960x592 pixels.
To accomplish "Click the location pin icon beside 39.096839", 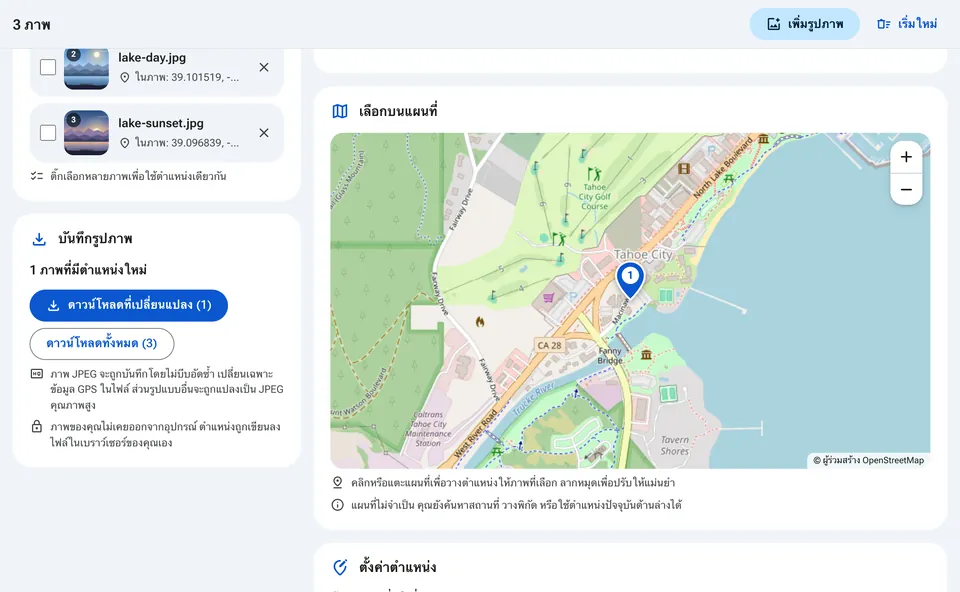I will pos(124,143).
